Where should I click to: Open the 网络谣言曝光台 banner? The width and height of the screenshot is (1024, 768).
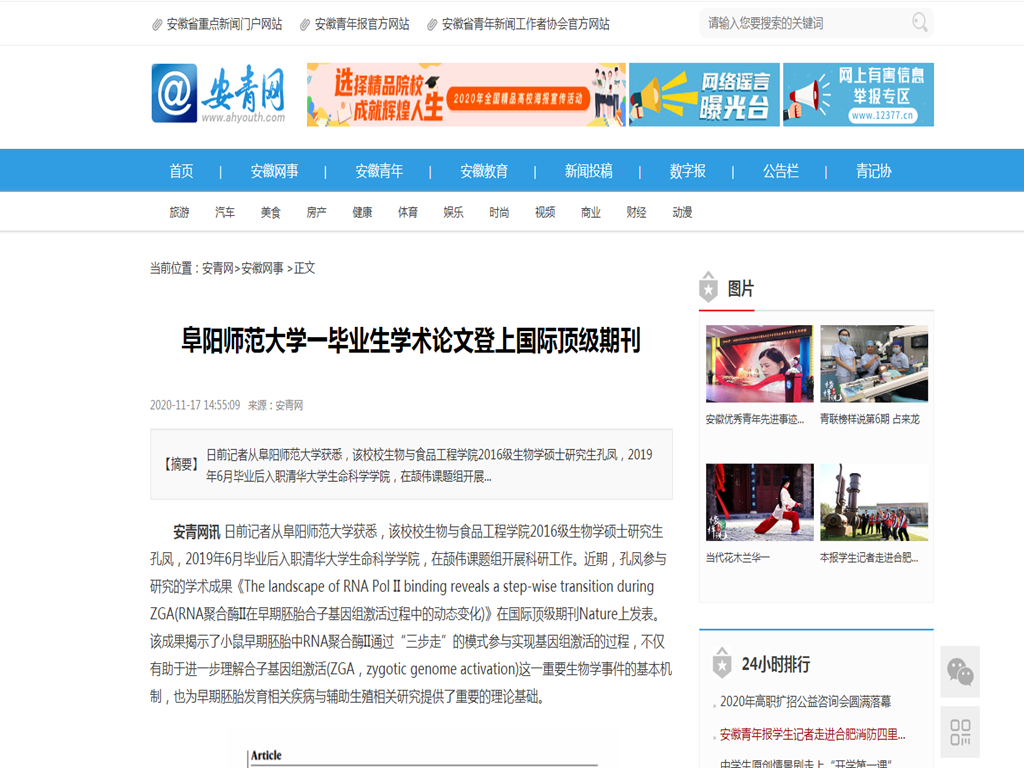(704, 95)
